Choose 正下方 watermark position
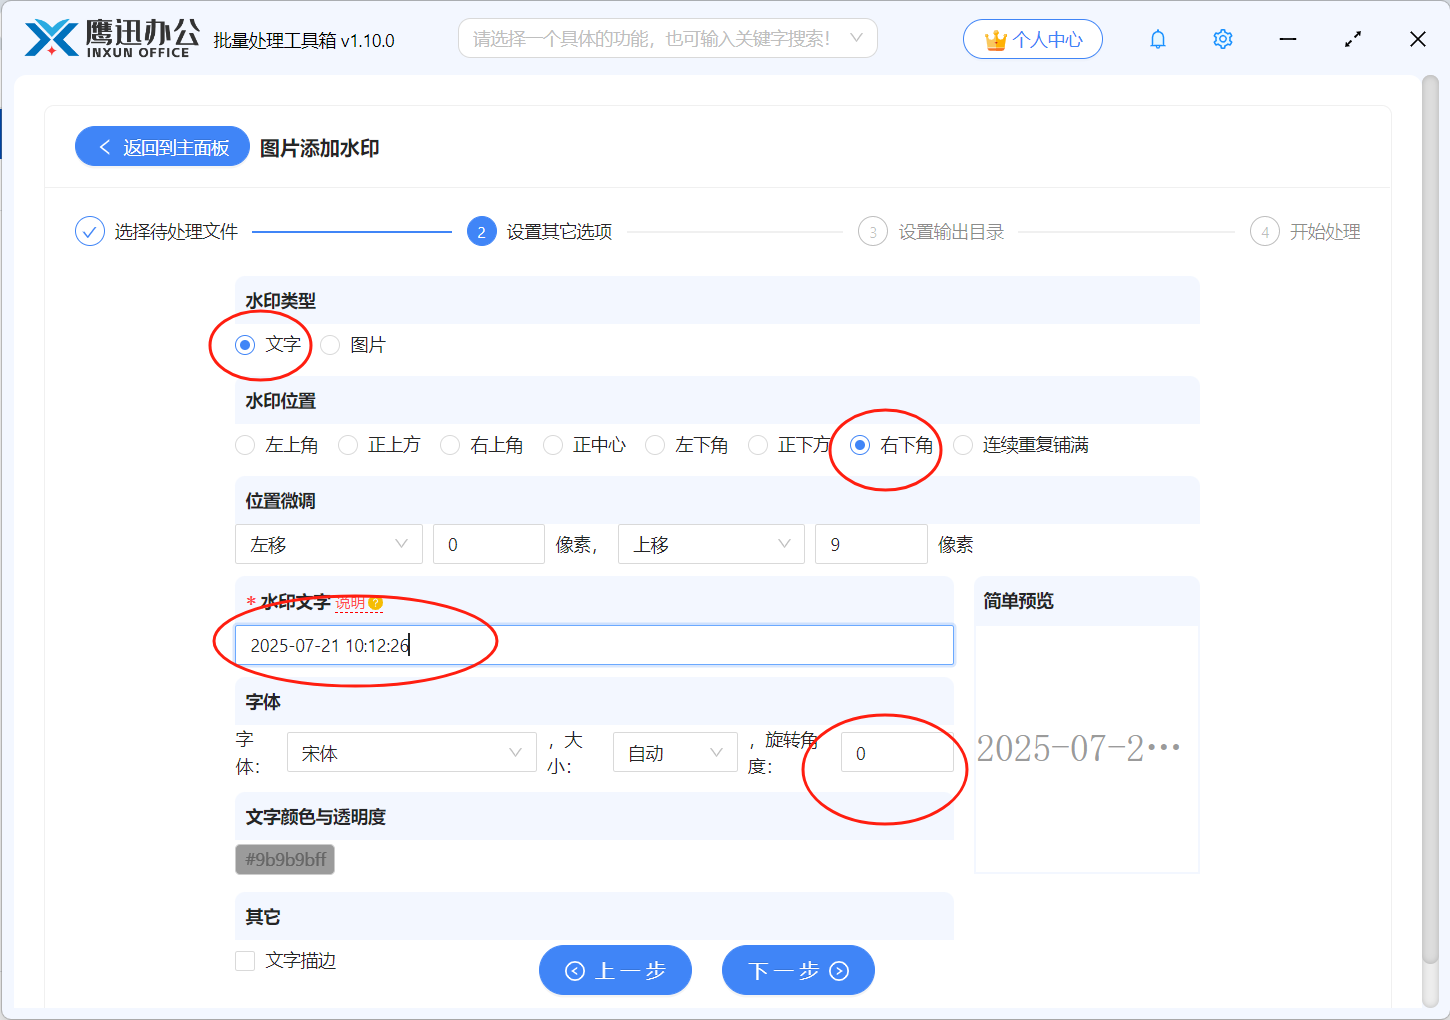 pos(758,445)
